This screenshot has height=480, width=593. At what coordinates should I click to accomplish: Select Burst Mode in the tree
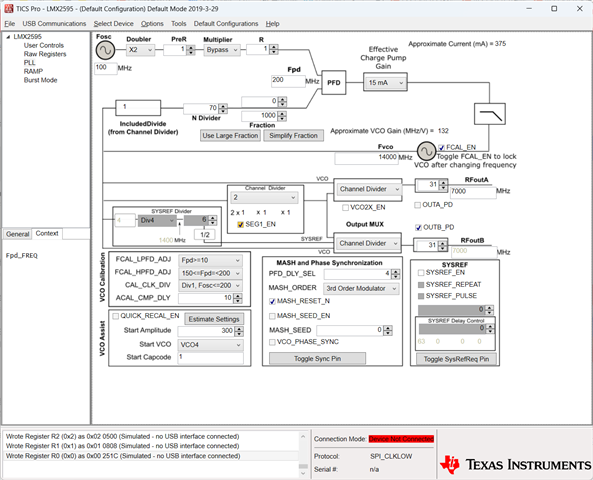40,80
